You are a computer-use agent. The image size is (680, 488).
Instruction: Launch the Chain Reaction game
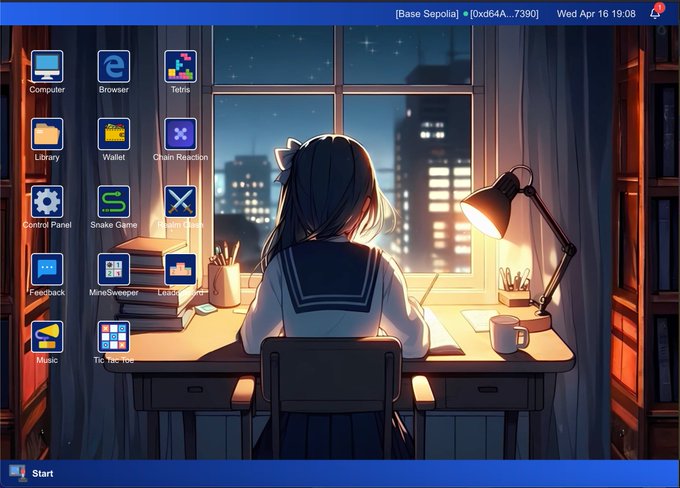point(180,134)
